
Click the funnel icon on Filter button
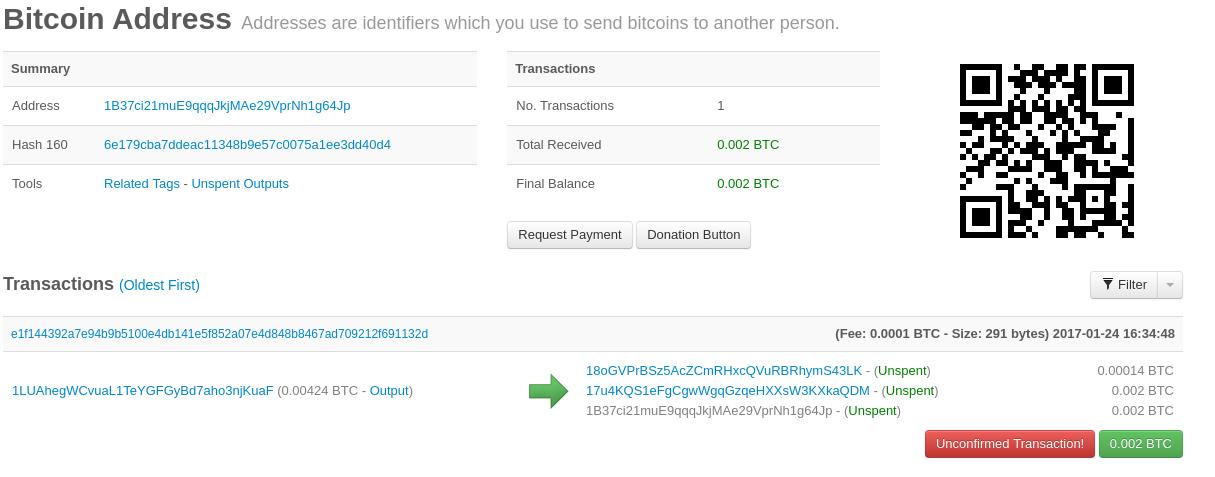click(x=1108, y=285)
